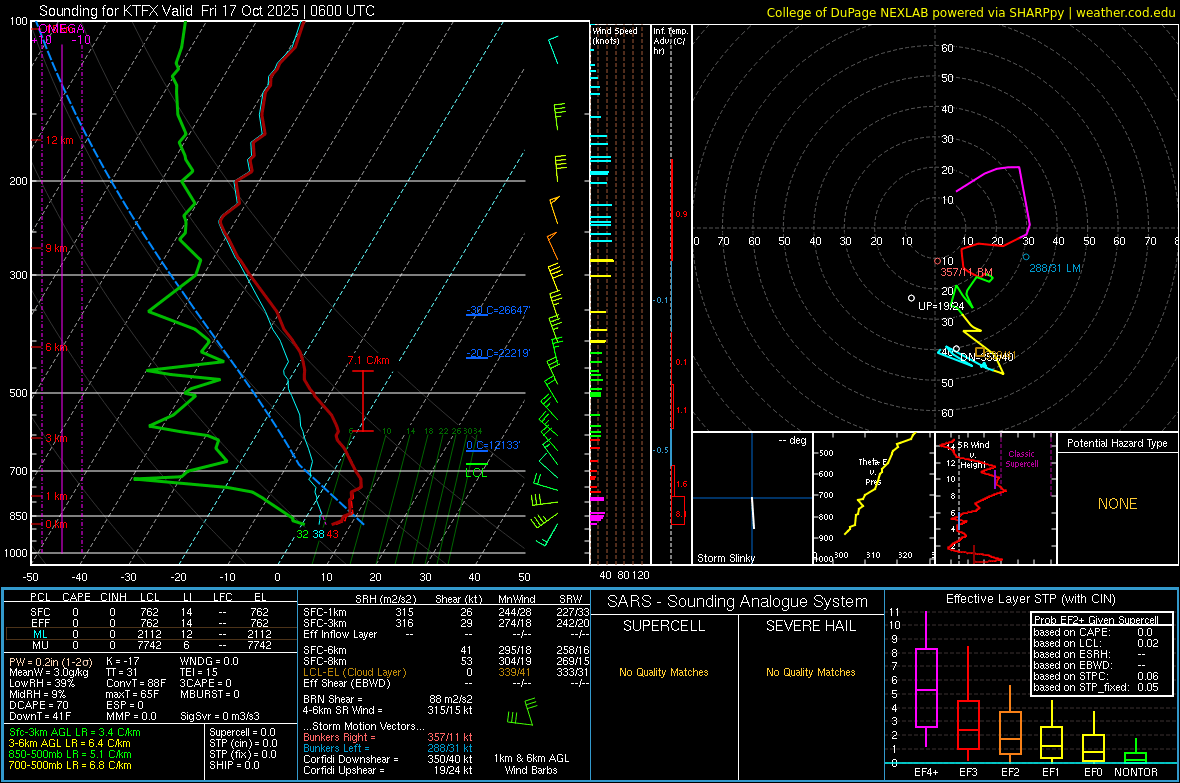Select the "Wind Speed (knots)" panel header
This screenshot has width=1180, height=783.
pyautogui.click(x=615, y=35)
